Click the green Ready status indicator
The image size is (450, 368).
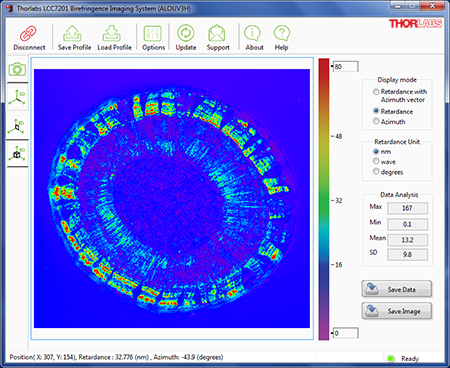[390, 358]
